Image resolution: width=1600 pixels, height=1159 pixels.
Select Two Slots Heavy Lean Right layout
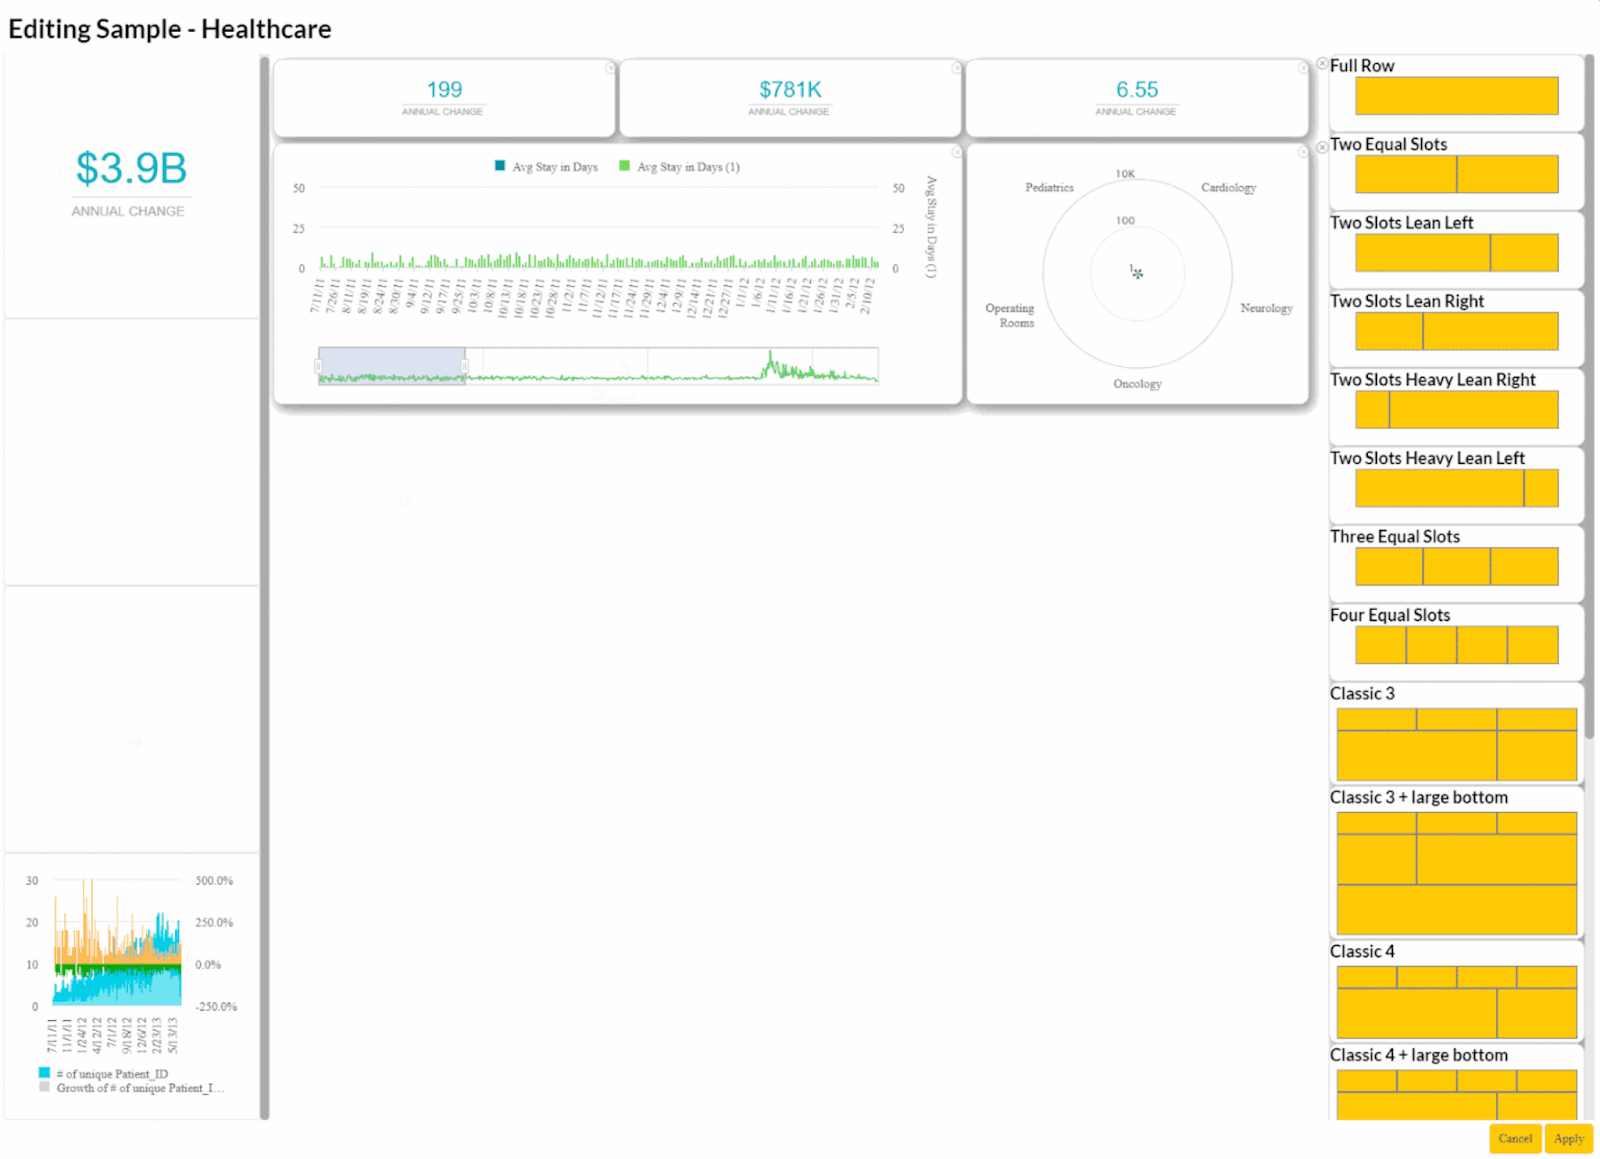(1456, 409)
